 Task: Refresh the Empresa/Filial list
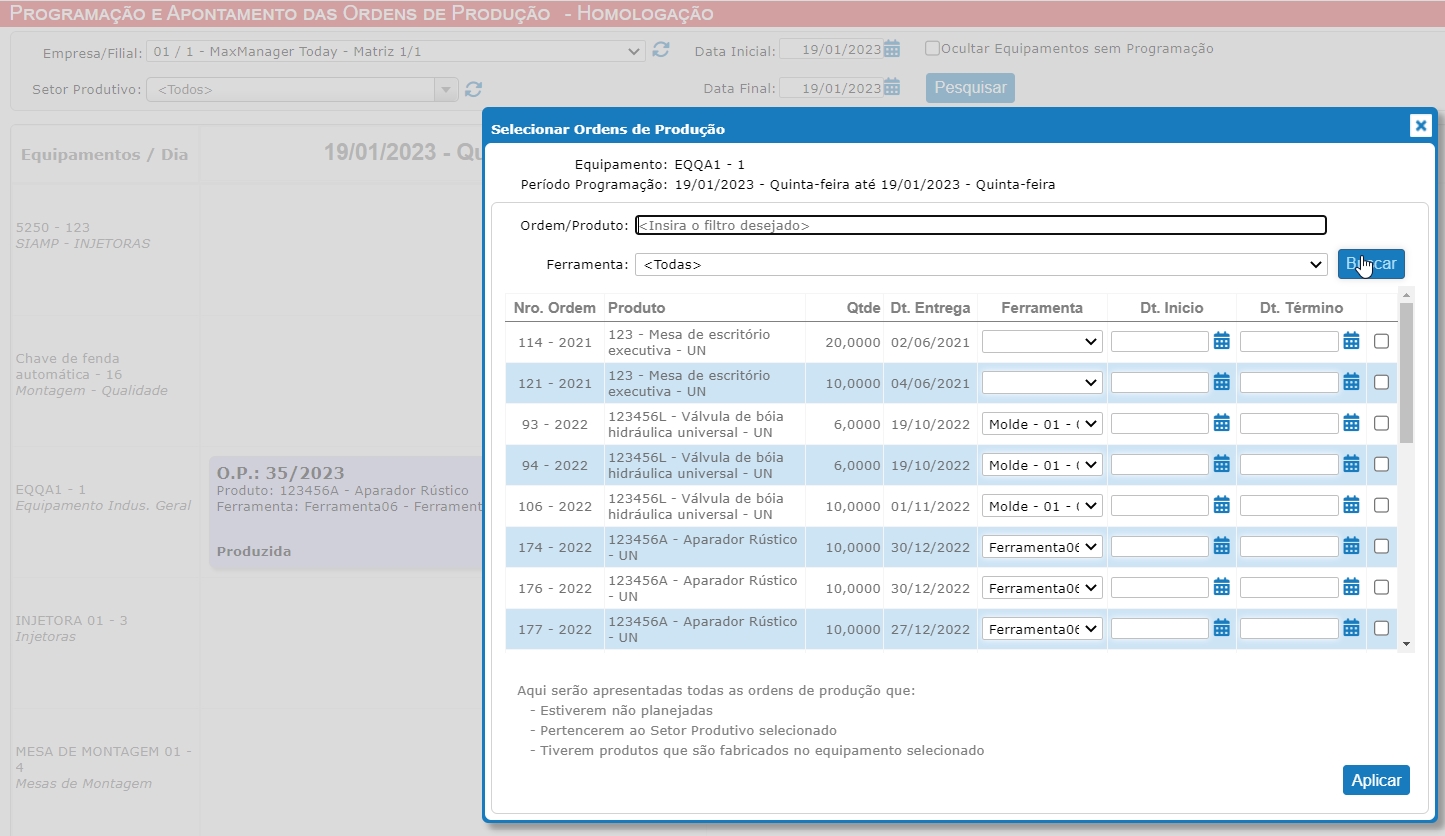[x=661, y=50]
